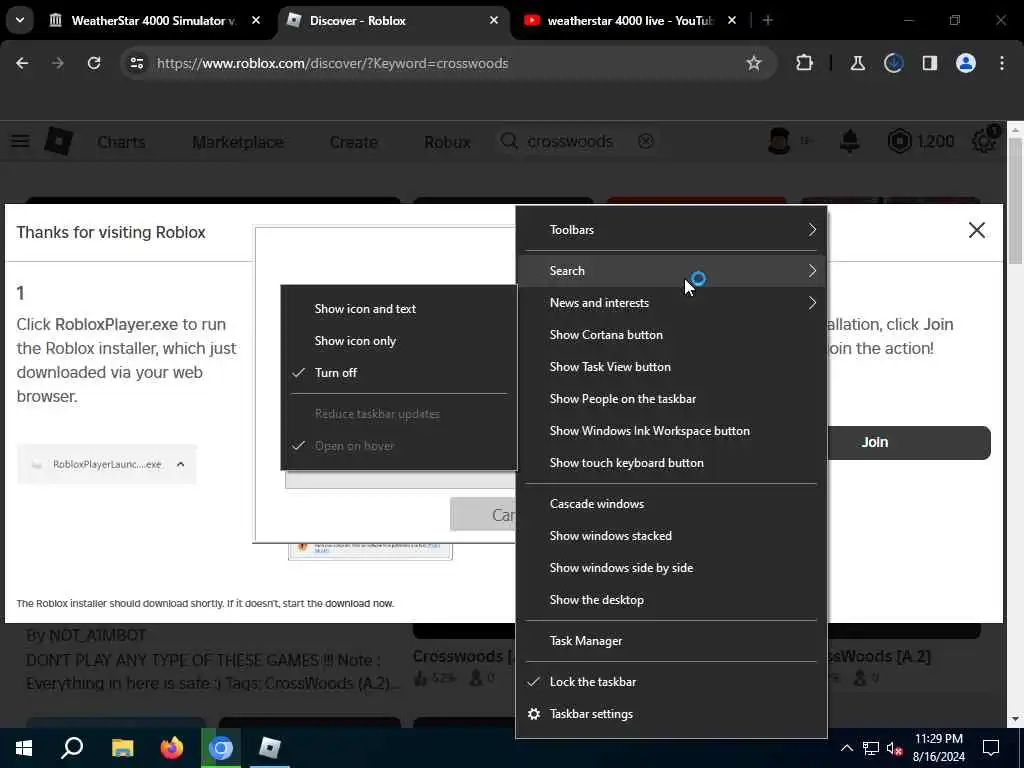Open the network status tray icon
Image resolution: width=1024 pixels, height=768 pixels.
[x=871, y=748]
